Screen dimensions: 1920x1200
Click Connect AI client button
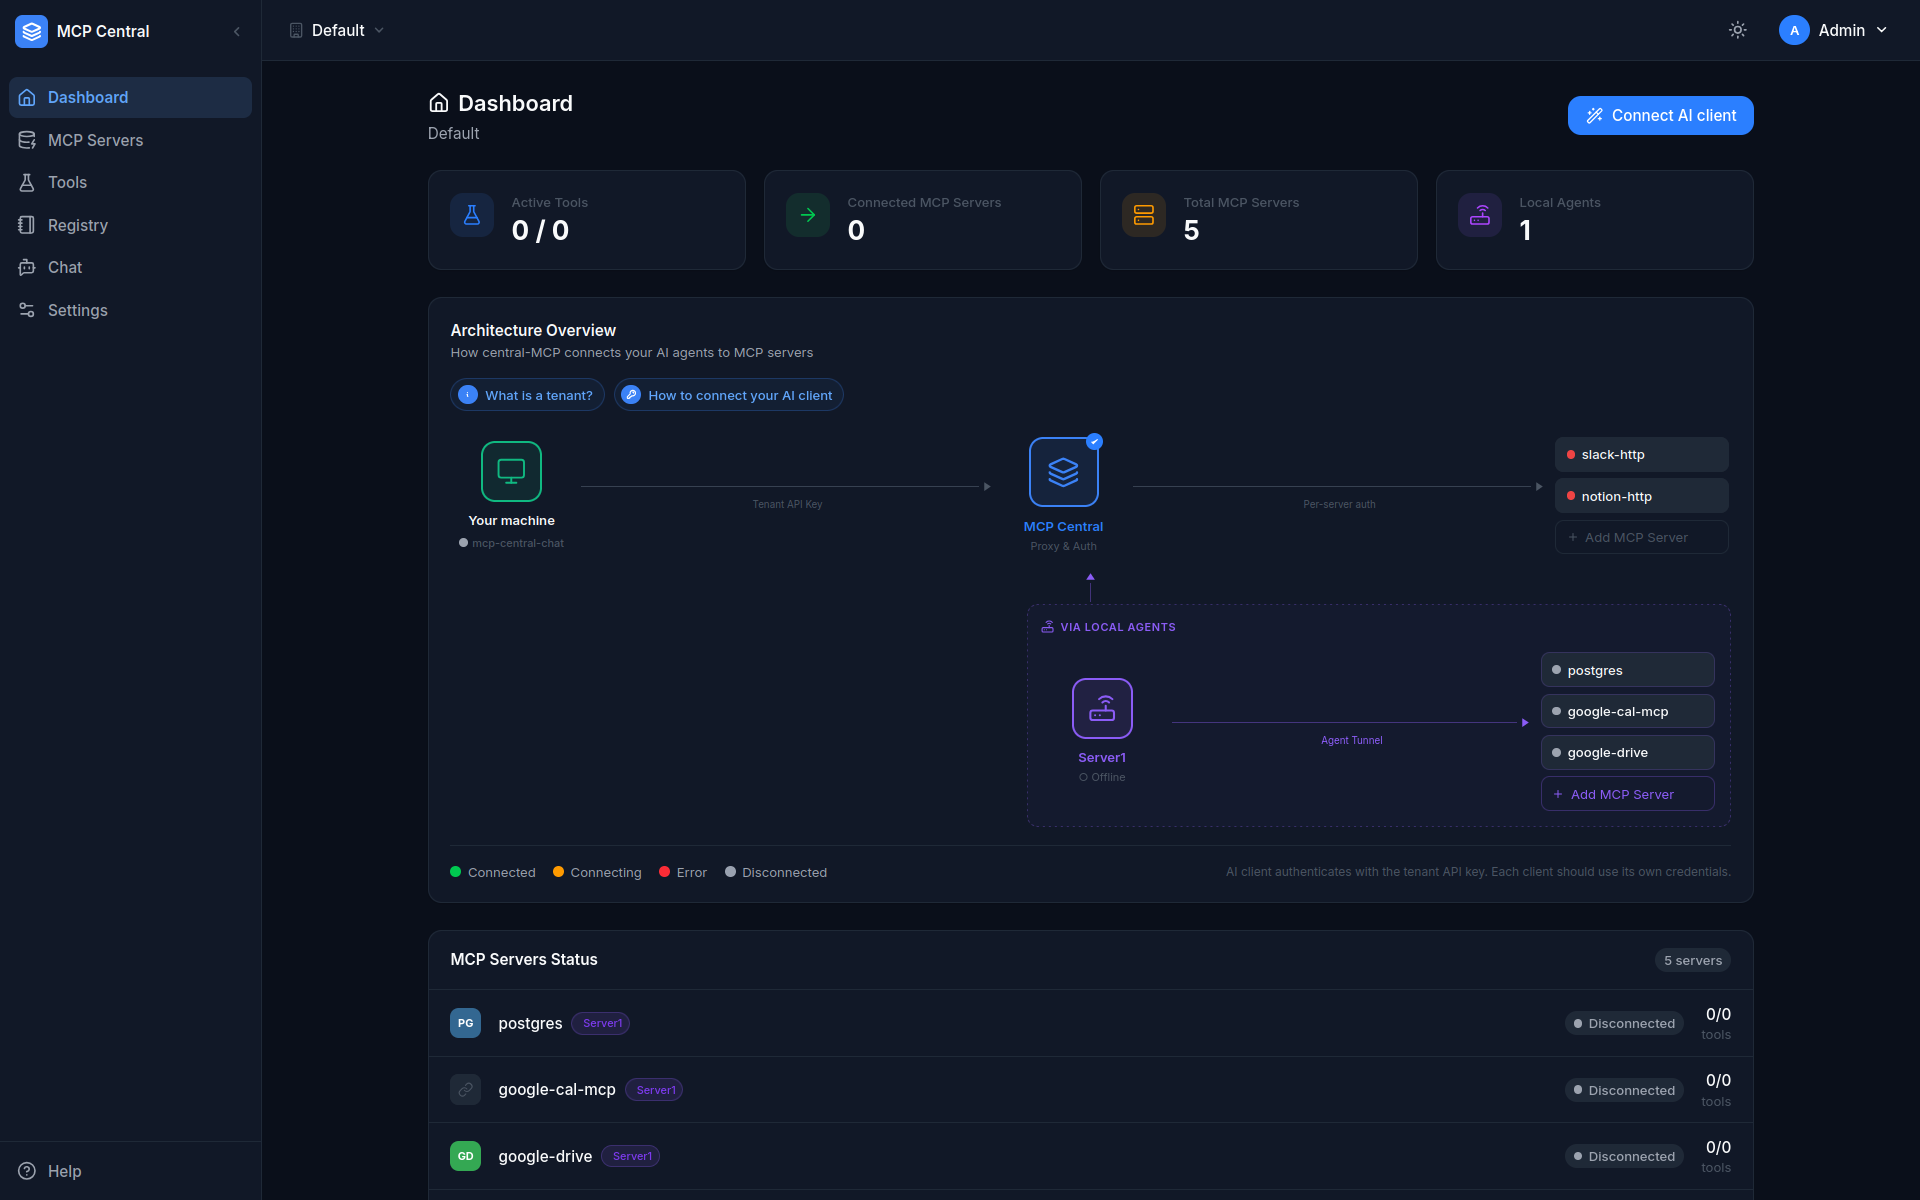coord(1660,115)
